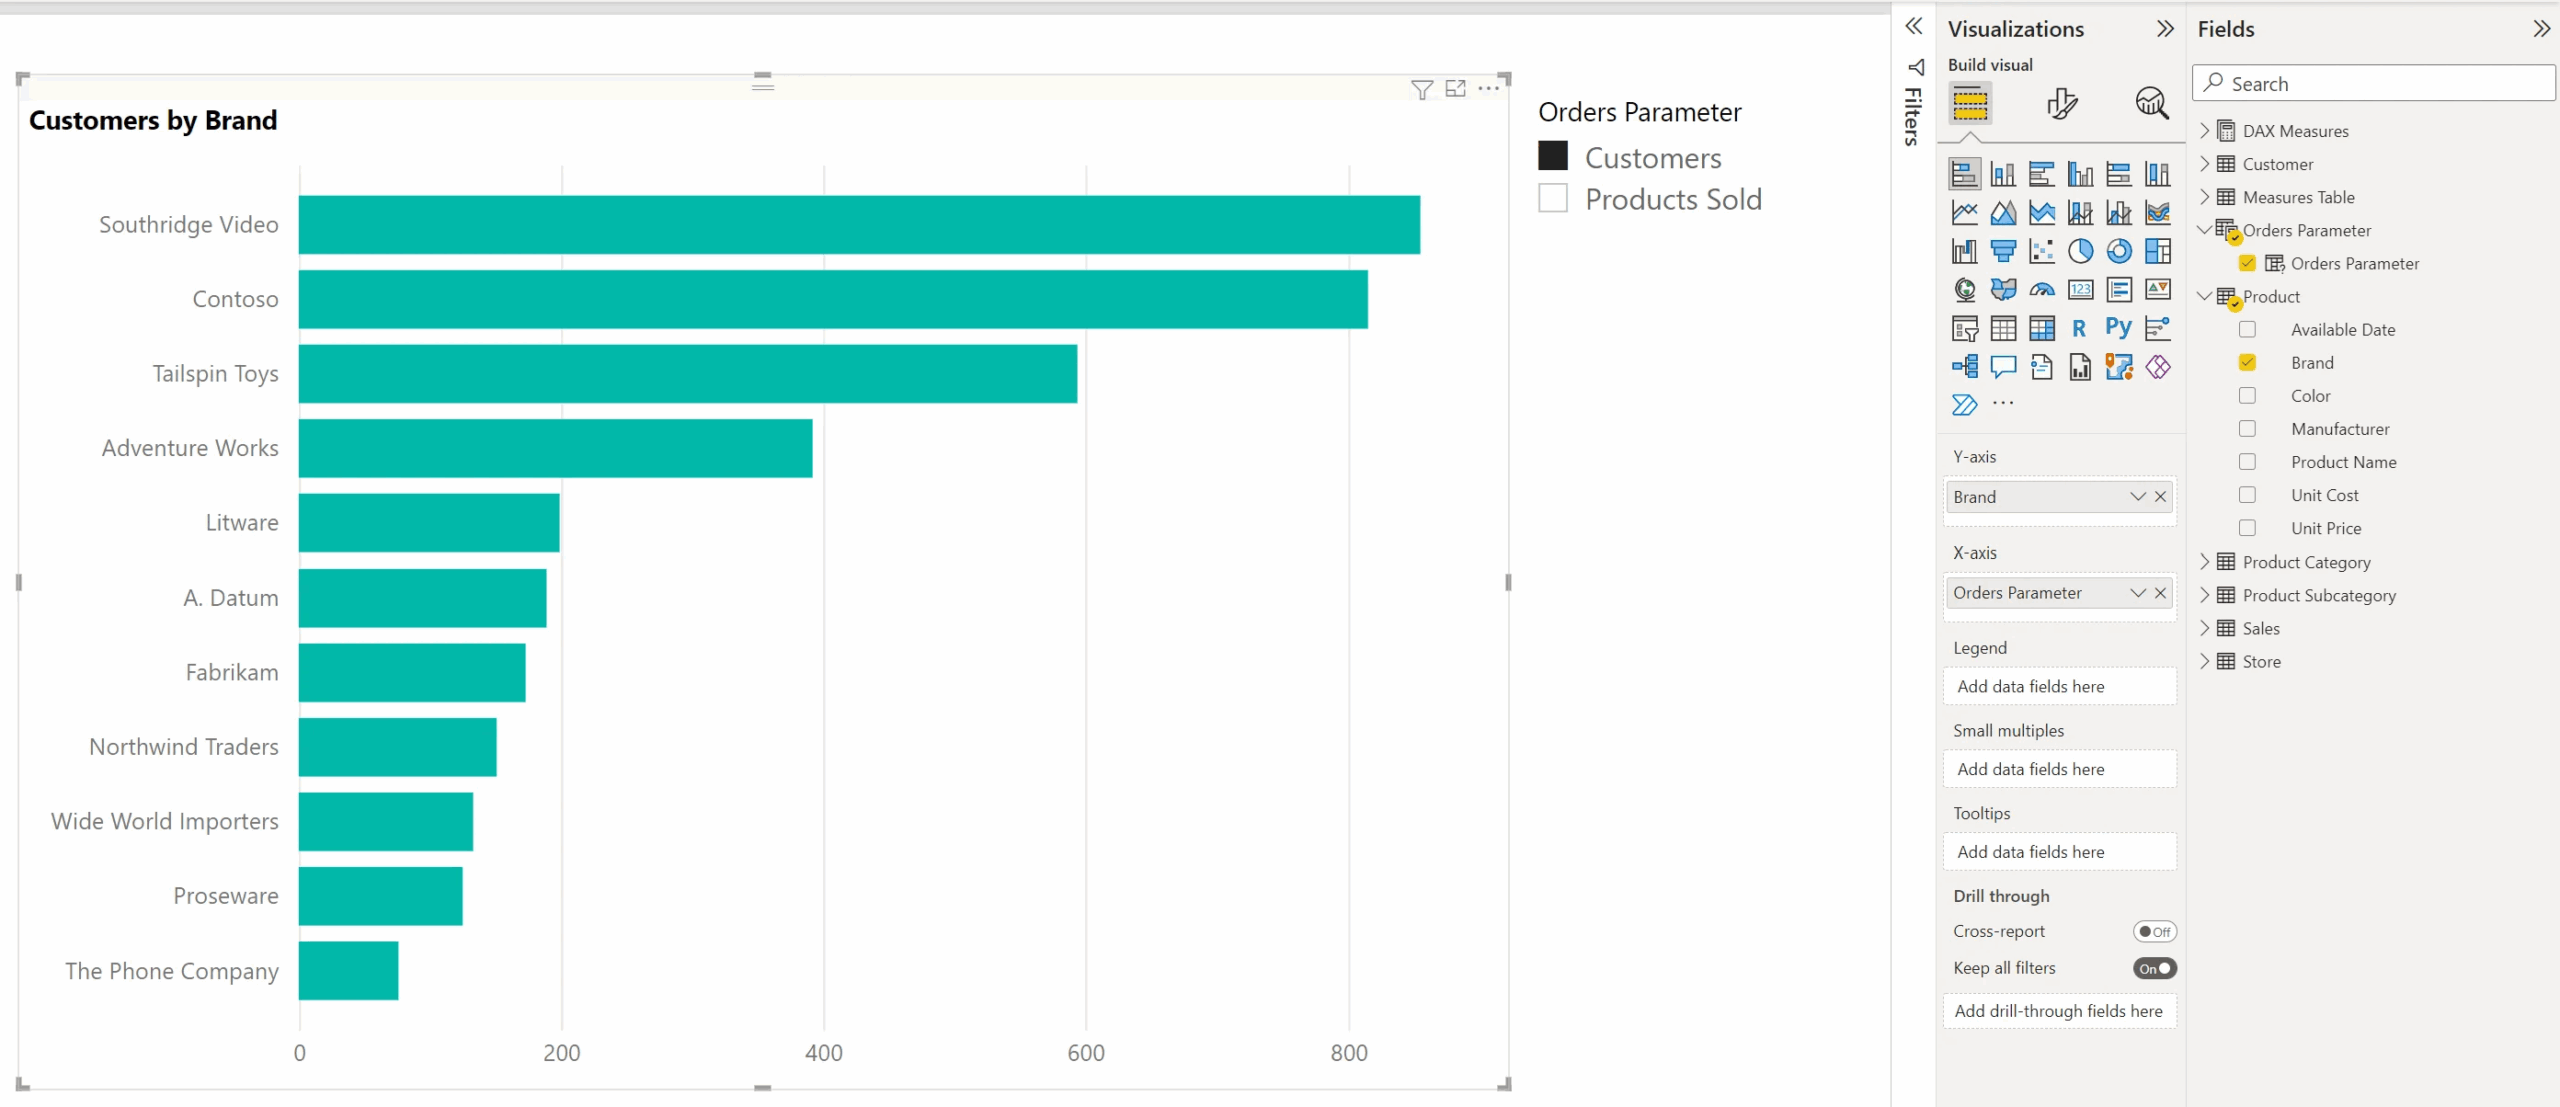
Task: Open focus mode for the chart
Action: tap(1456, 89)
